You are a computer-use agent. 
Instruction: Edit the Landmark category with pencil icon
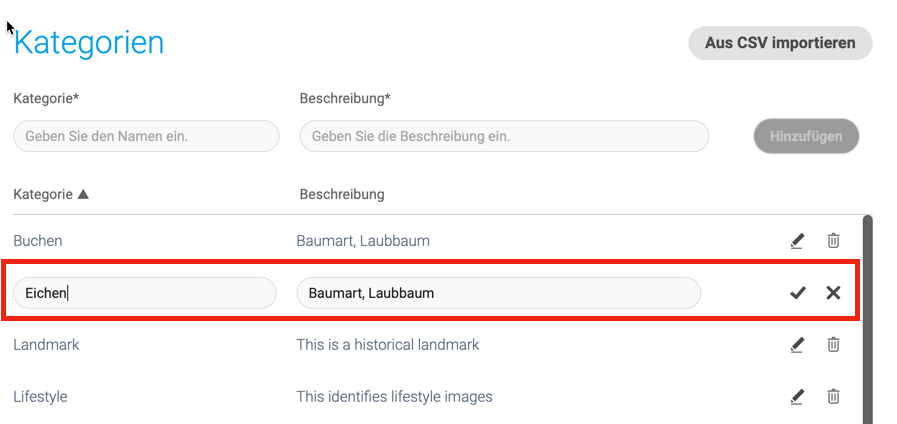pos(797,345)
